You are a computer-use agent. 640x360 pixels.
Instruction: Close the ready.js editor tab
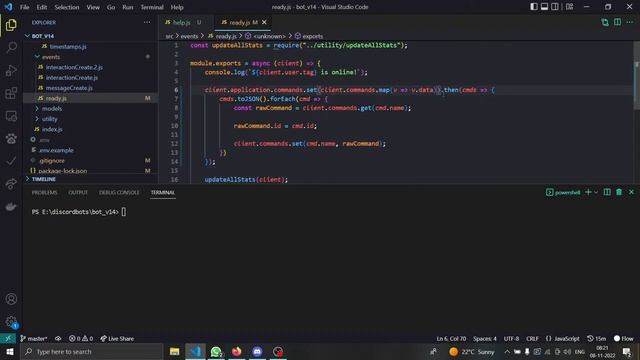click(x=264, y=22)
